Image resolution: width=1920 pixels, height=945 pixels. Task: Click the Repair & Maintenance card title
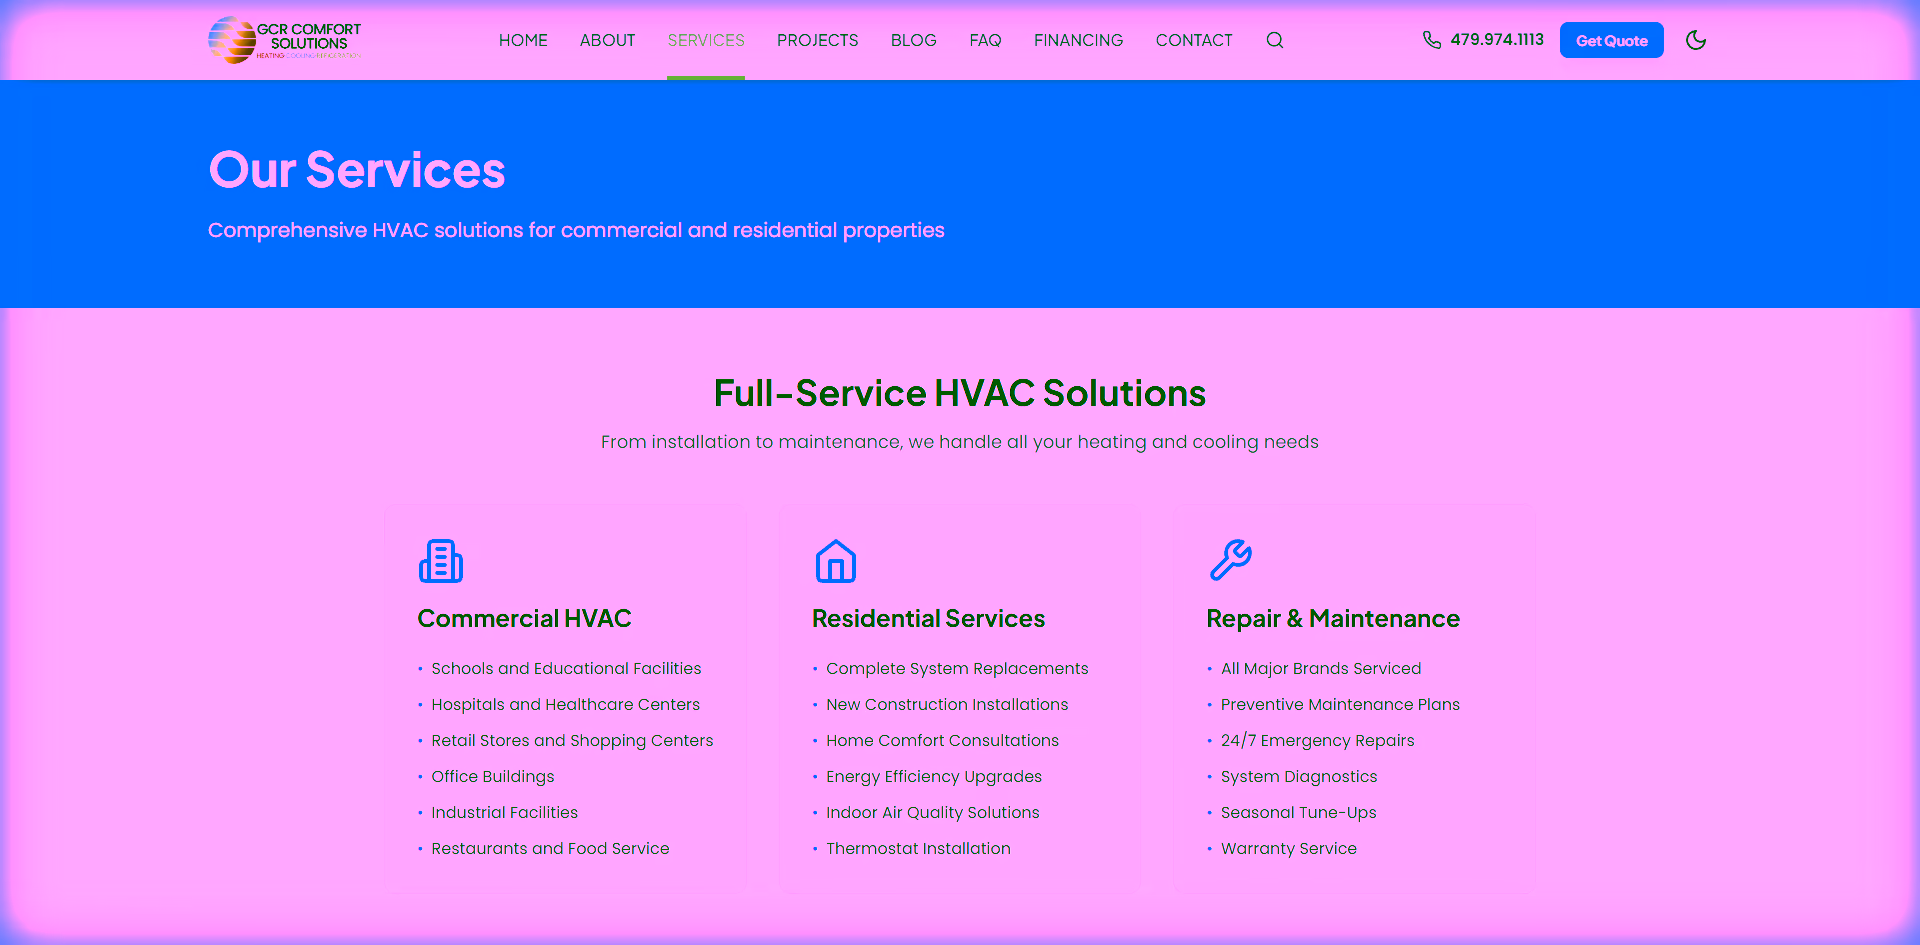click(x=1333, y=618)
